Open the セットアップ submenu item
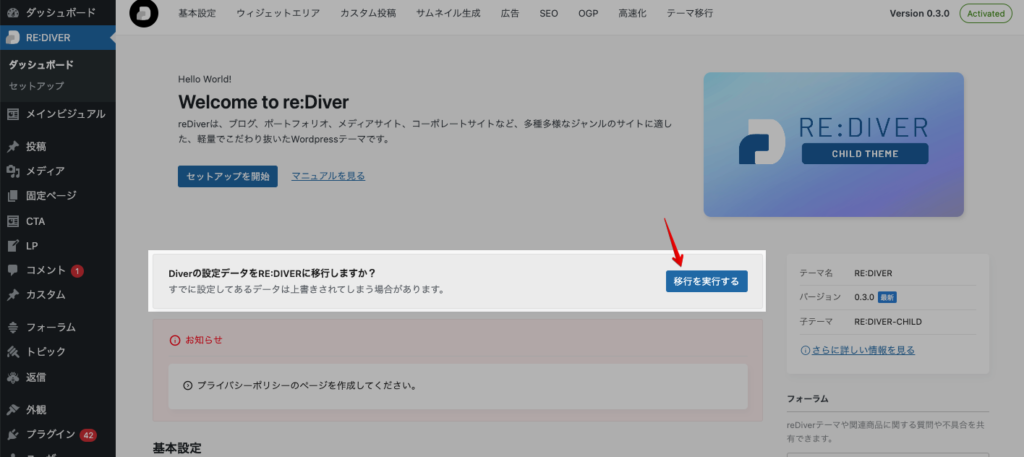The image size is (1024, 457). coord(36,86)
